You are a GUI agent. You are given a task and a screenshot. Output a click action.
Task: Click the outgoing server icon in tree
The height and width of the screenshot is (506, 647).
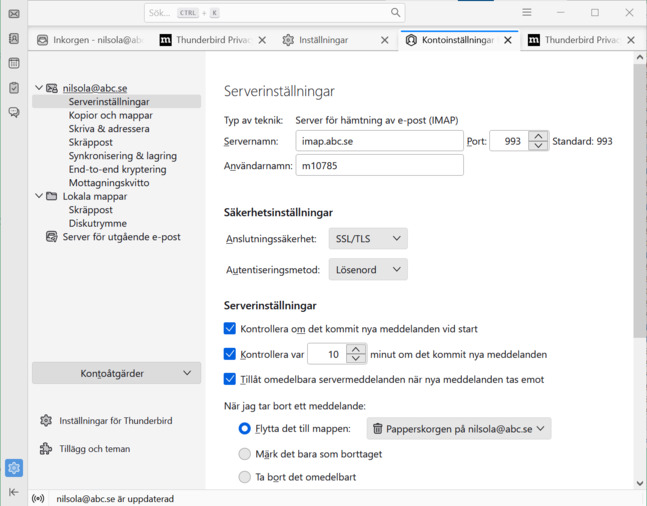[52, 237]
